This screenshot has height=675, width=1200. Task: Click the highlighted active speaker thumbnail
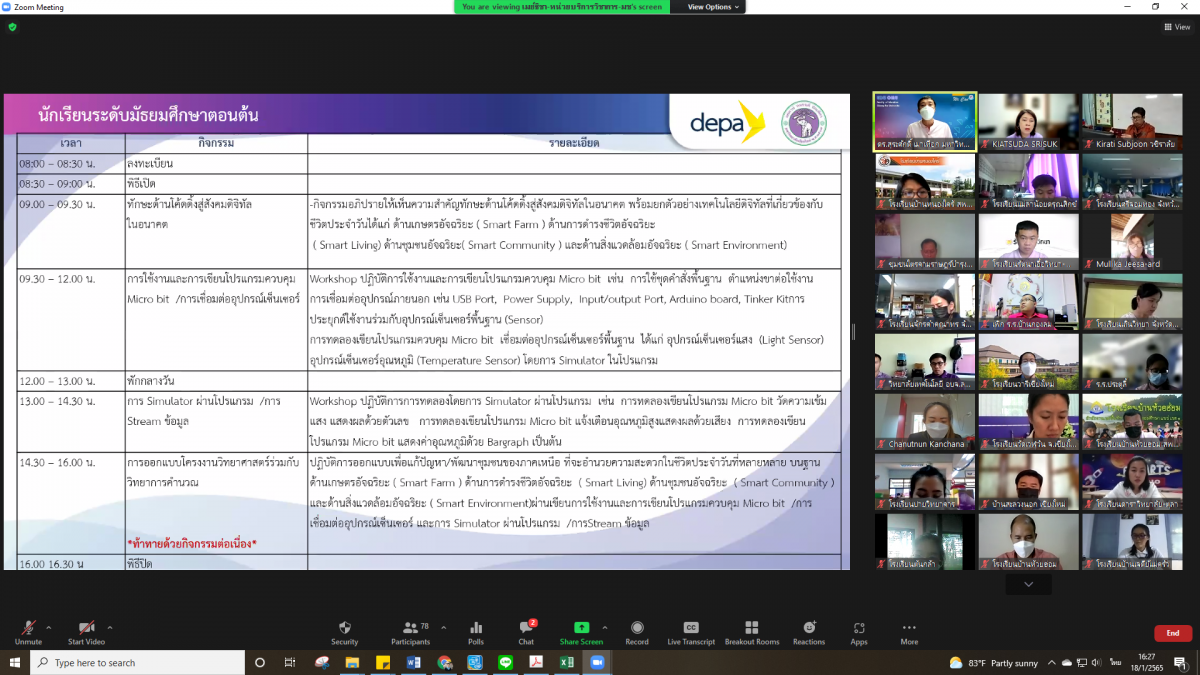click(x=925, y=121)
